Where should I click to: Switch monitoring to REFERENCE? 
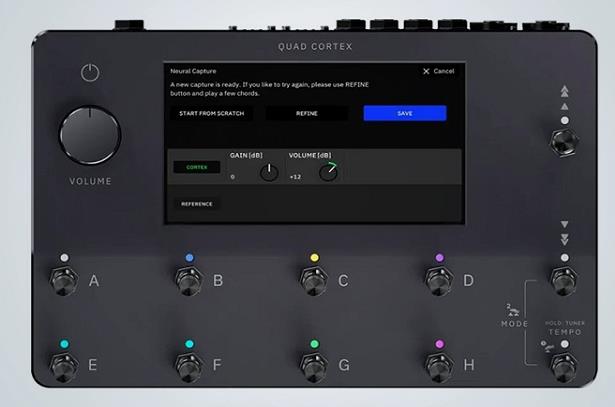(x=197, y=204)
